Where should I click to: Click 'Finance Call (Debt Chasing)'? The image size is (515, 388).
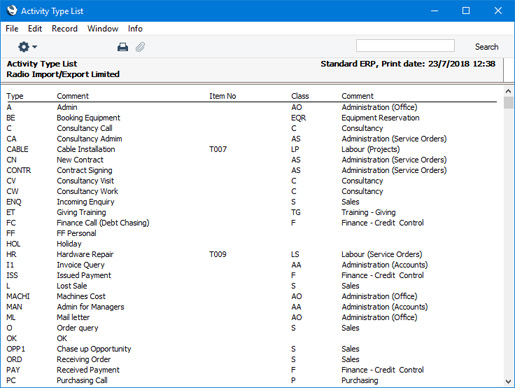103,223
